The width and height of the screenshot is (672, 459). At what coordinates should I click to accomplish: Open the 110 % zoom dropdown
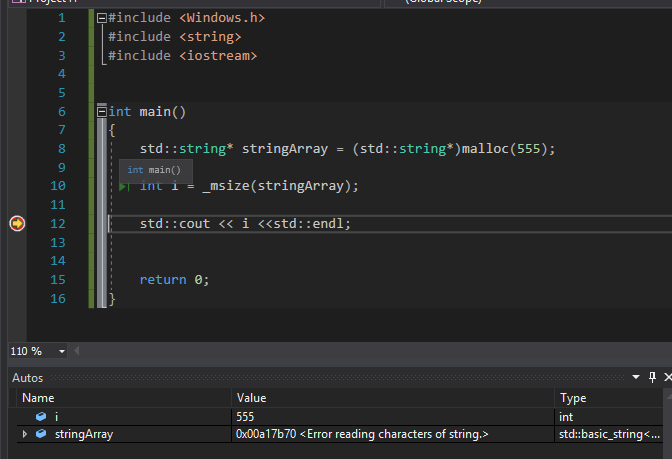(x=62, y=351)
